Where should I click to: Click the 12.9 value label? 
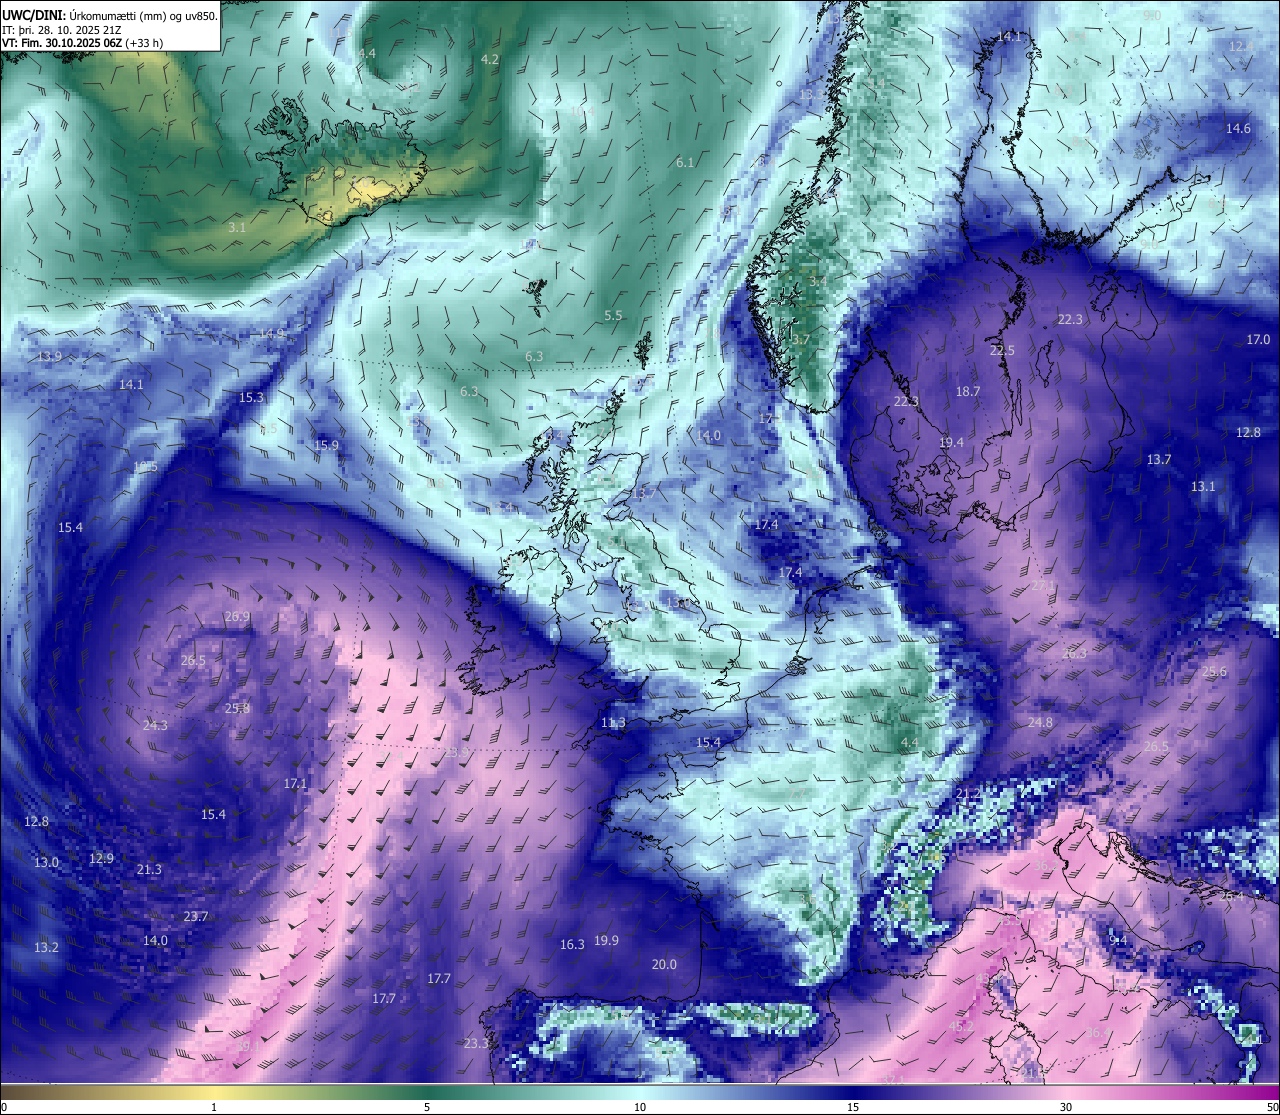pyautogui.click(x=101, y=858)
